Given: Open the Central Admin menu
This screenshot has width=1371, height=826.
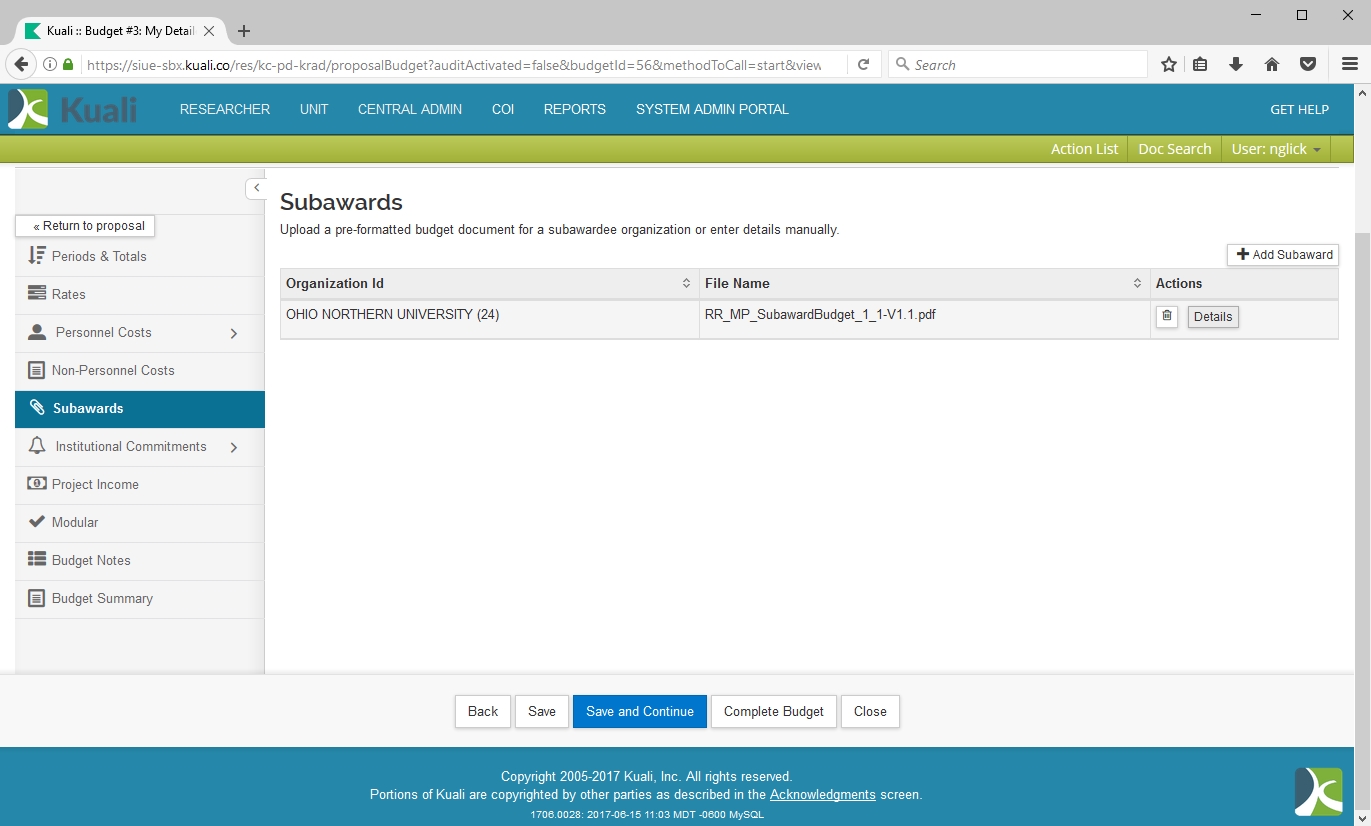Looking at the screenshot, I should tap(410, 110).
